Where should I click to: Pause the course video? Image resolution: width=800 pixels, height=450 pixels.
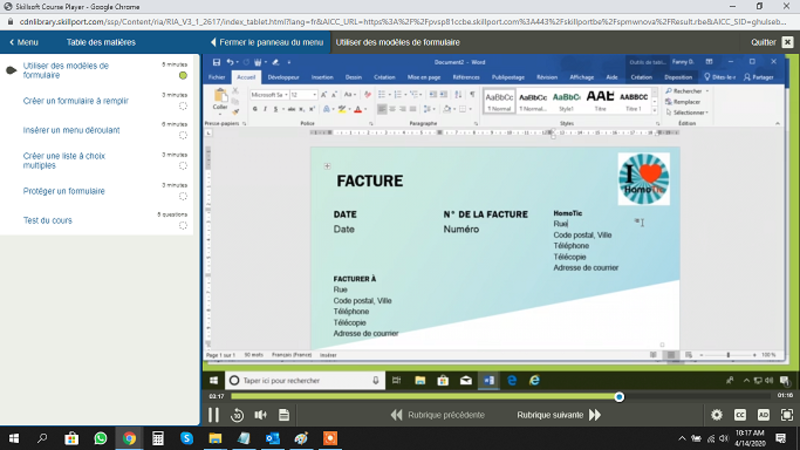point(213,415)
